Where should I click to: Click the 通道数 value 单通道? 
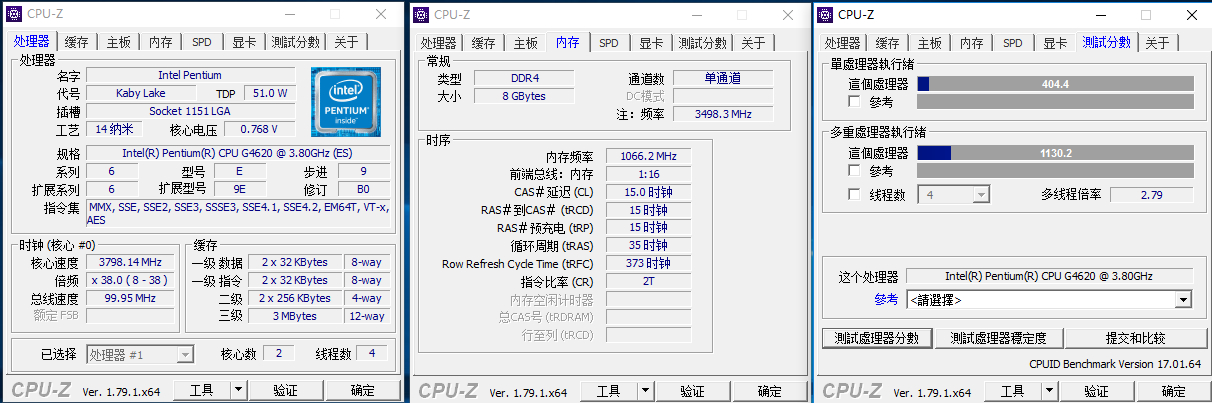click(x=723, y=78)
